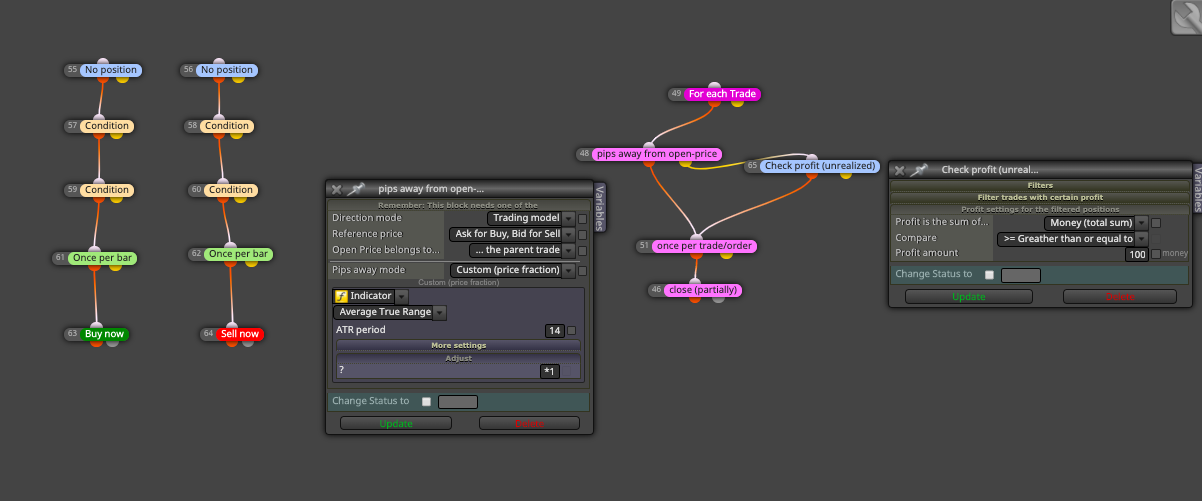Close the Check profit panel
The height and width of the screenshot is (501, 1202).
pyautogui.click(x=899, y=170)
